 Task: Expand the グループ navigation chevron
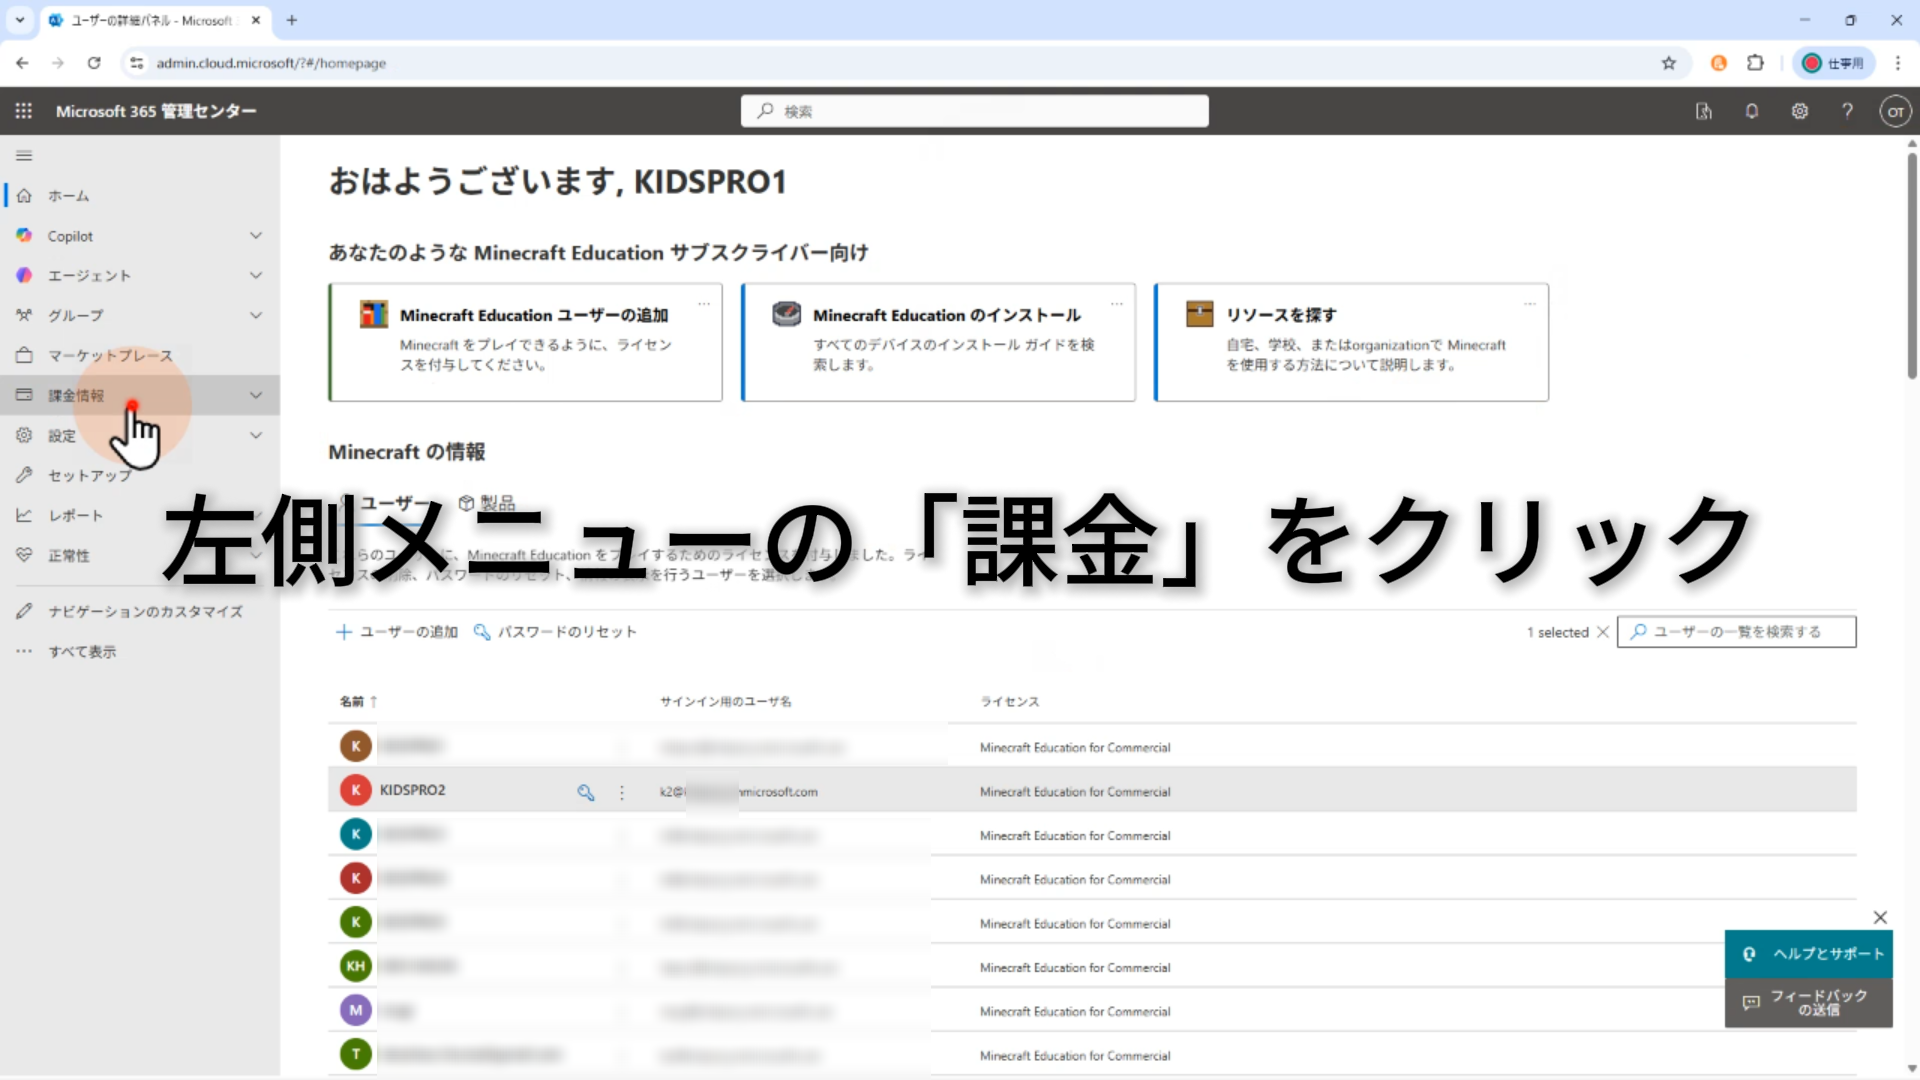pyautogui.click(x=256, y=315)
